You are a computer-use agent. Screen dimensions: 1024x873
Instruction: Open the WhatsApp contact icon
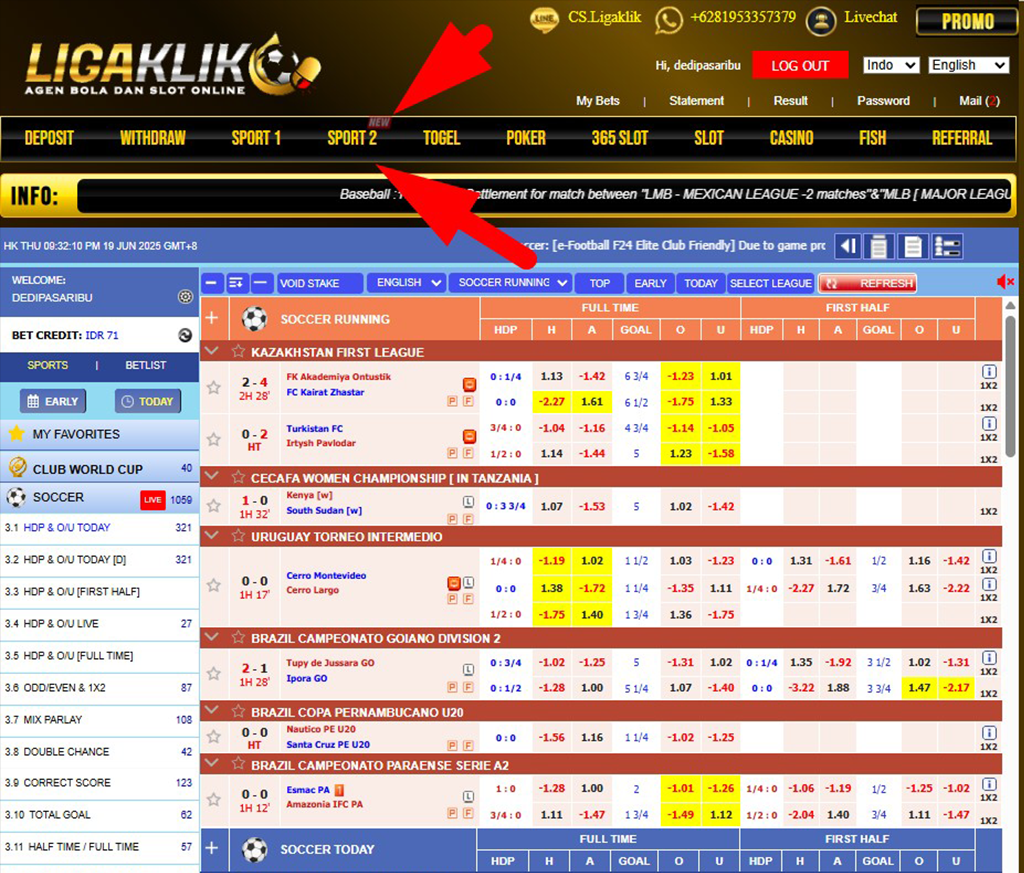point(669,20)
